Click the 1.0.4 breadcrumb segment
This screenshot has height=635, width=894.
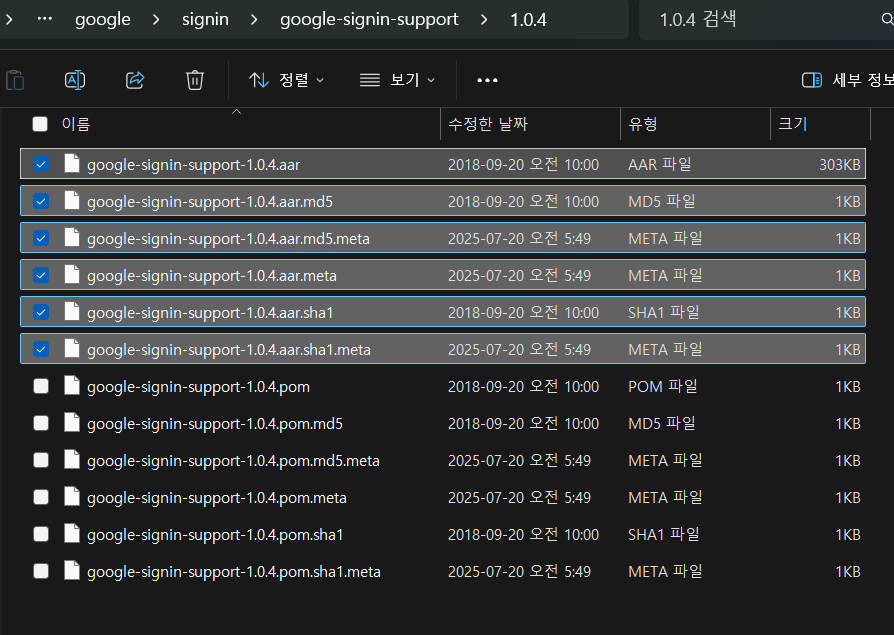[528, 20]
